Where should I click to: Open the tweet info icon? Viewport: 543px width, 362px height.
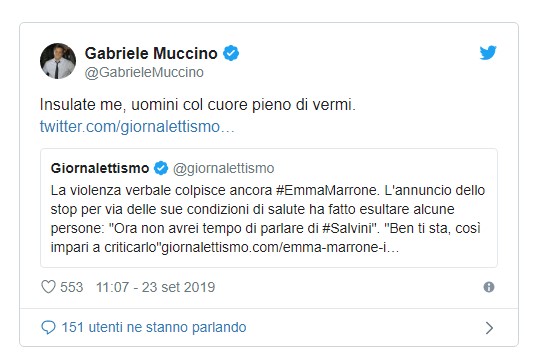point(489,287)
